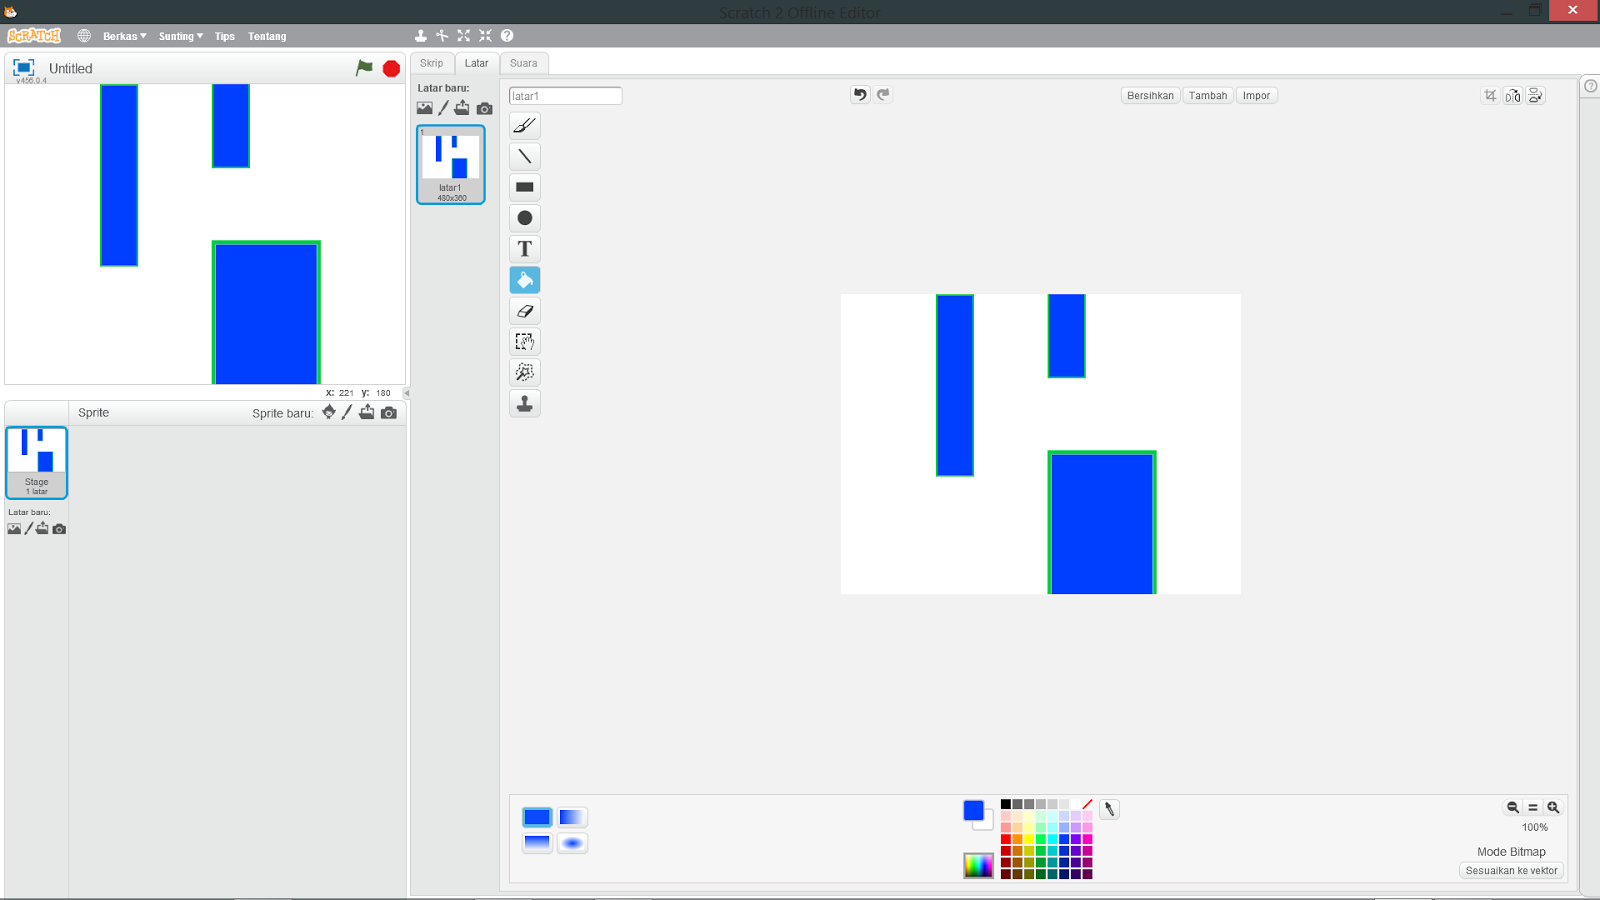Image resolution: width=1600 pixels, height=900 pixels.
Task: Select the Eraser tool
Action: 524,311
